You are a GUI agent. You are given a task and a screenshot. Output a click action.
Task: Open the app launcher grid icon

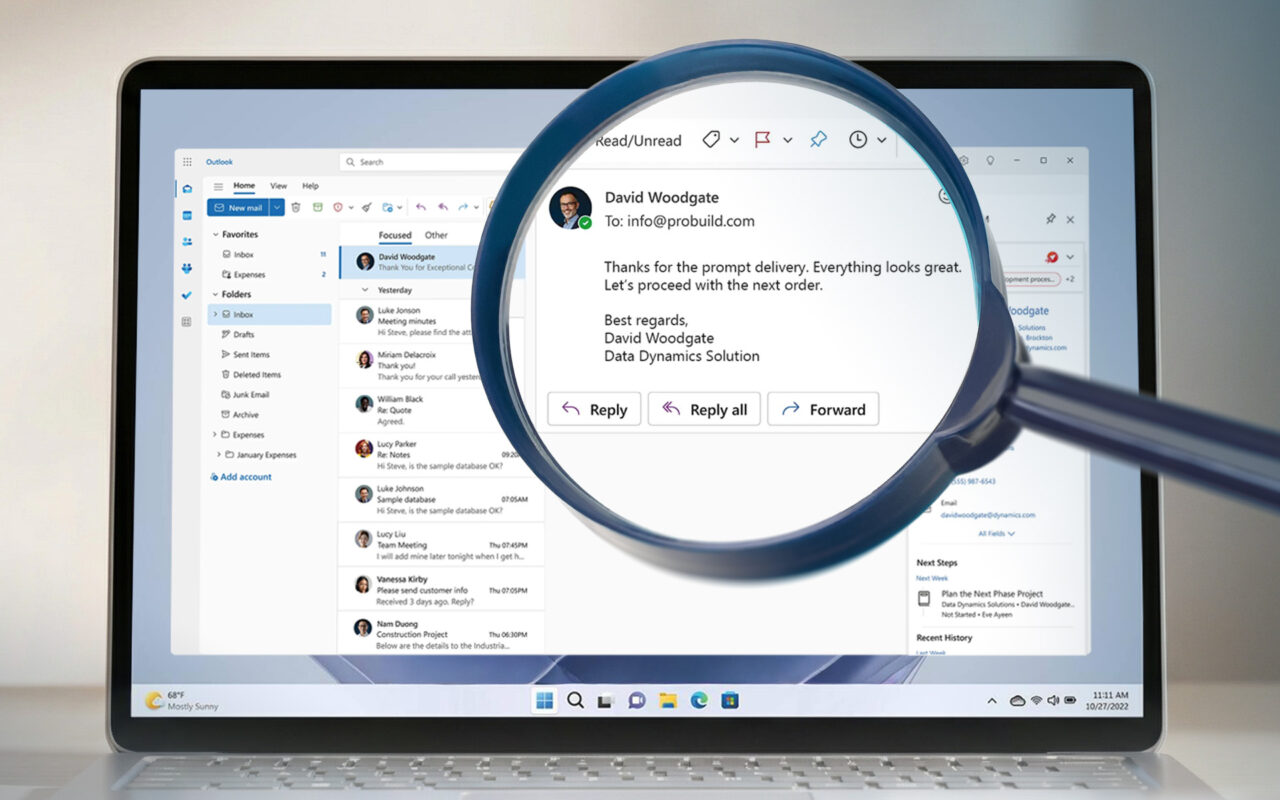(x=187, y=161)
